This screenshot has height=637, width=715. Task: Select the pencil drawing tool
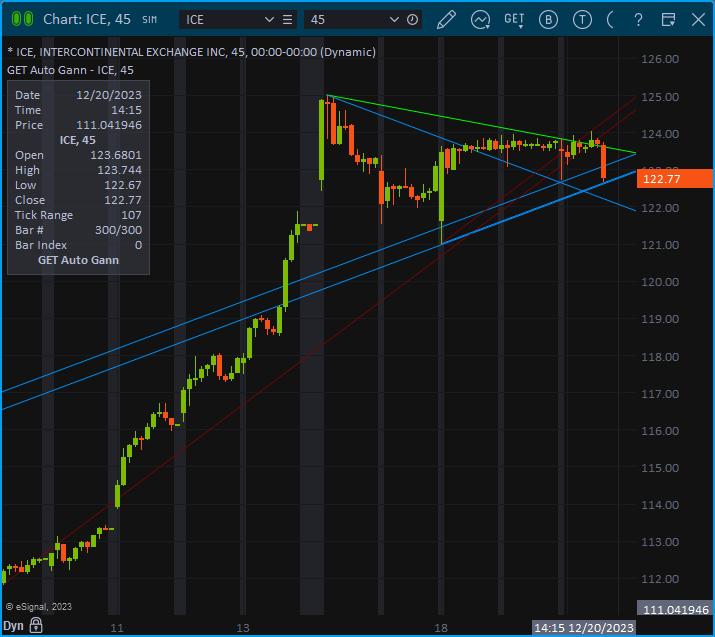coord(446,20)
